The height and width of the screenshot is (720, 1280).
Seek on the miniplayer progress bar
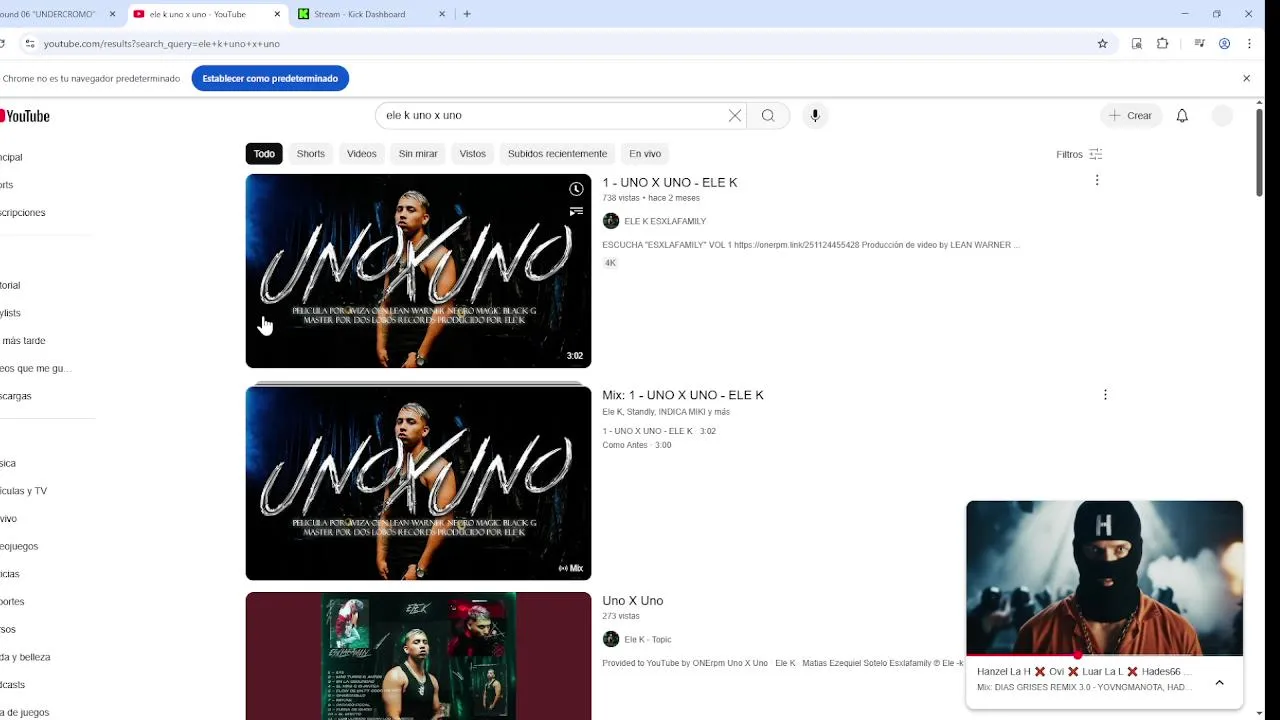(x=1104, y=655)
